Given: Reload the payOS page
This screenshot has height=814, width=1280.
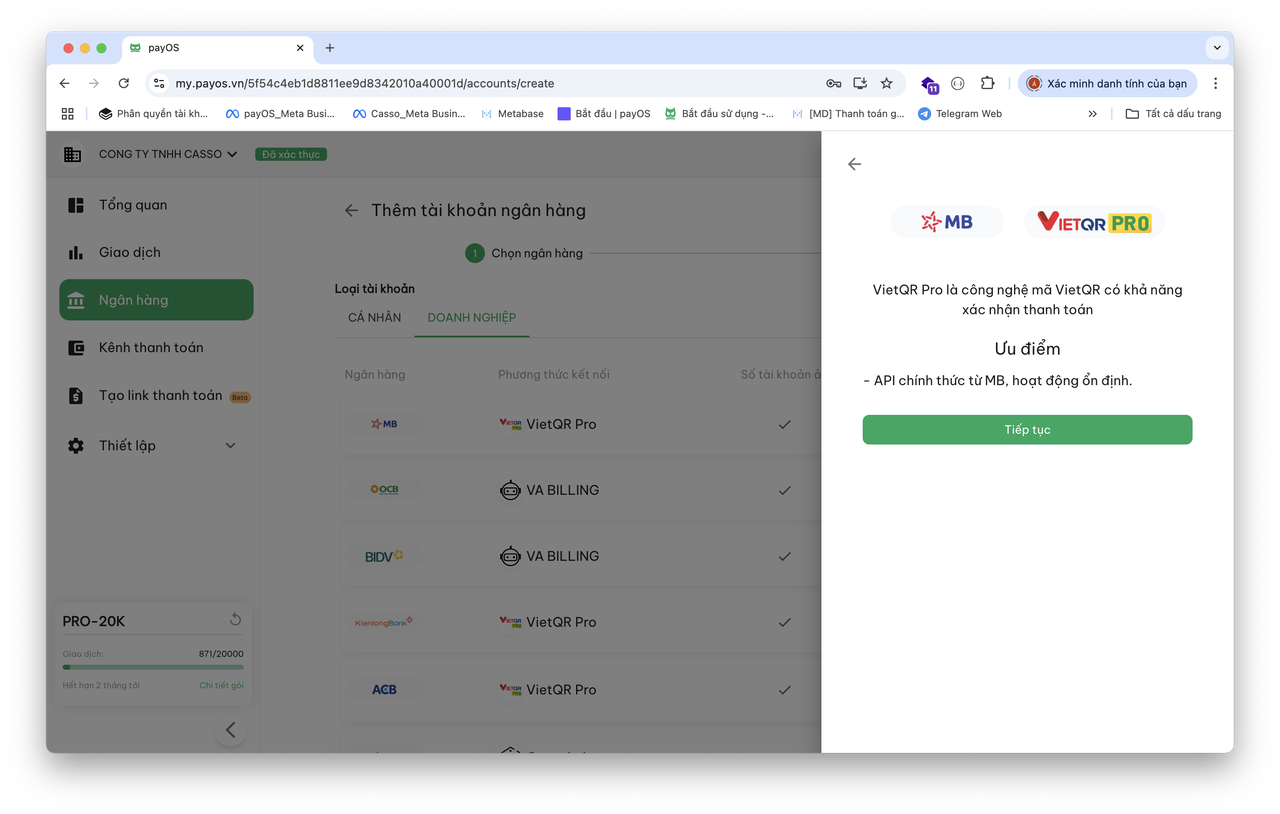Looking at the screenshot, I should [124, 84].
